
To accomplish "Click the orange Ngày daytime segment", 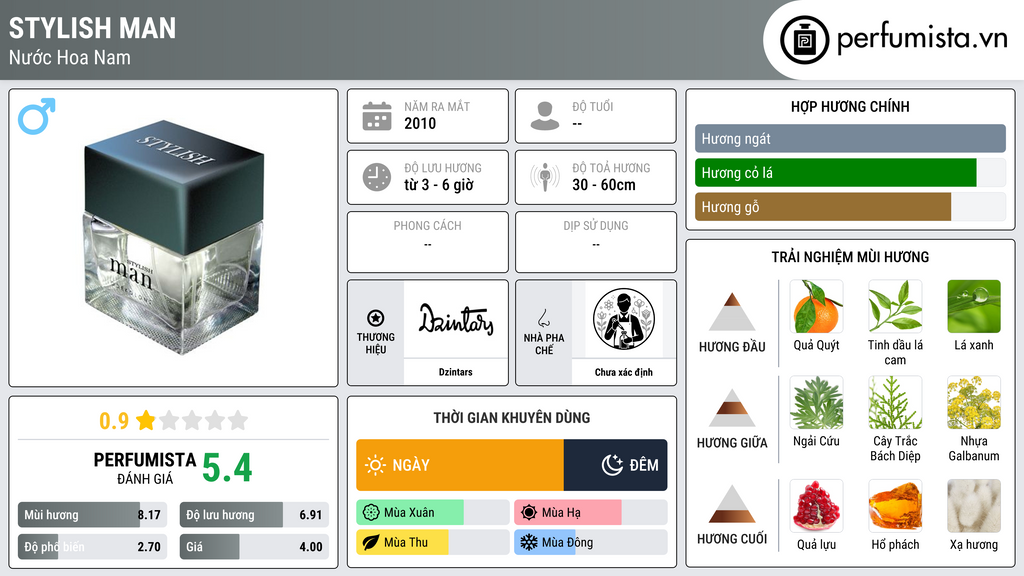I will (460, 465).
